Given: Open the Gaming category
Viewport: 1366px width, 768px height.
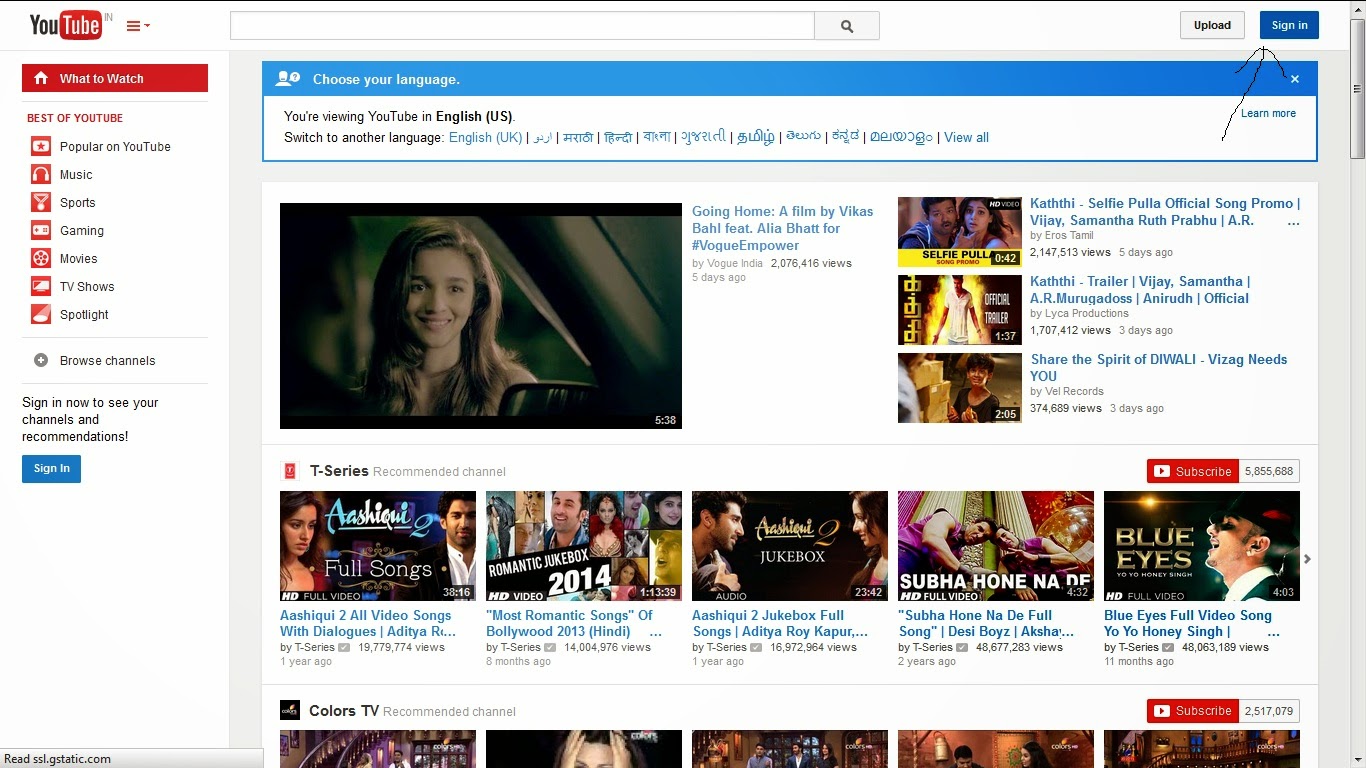Looking at the screenshot, I should [x=82, y=230].
